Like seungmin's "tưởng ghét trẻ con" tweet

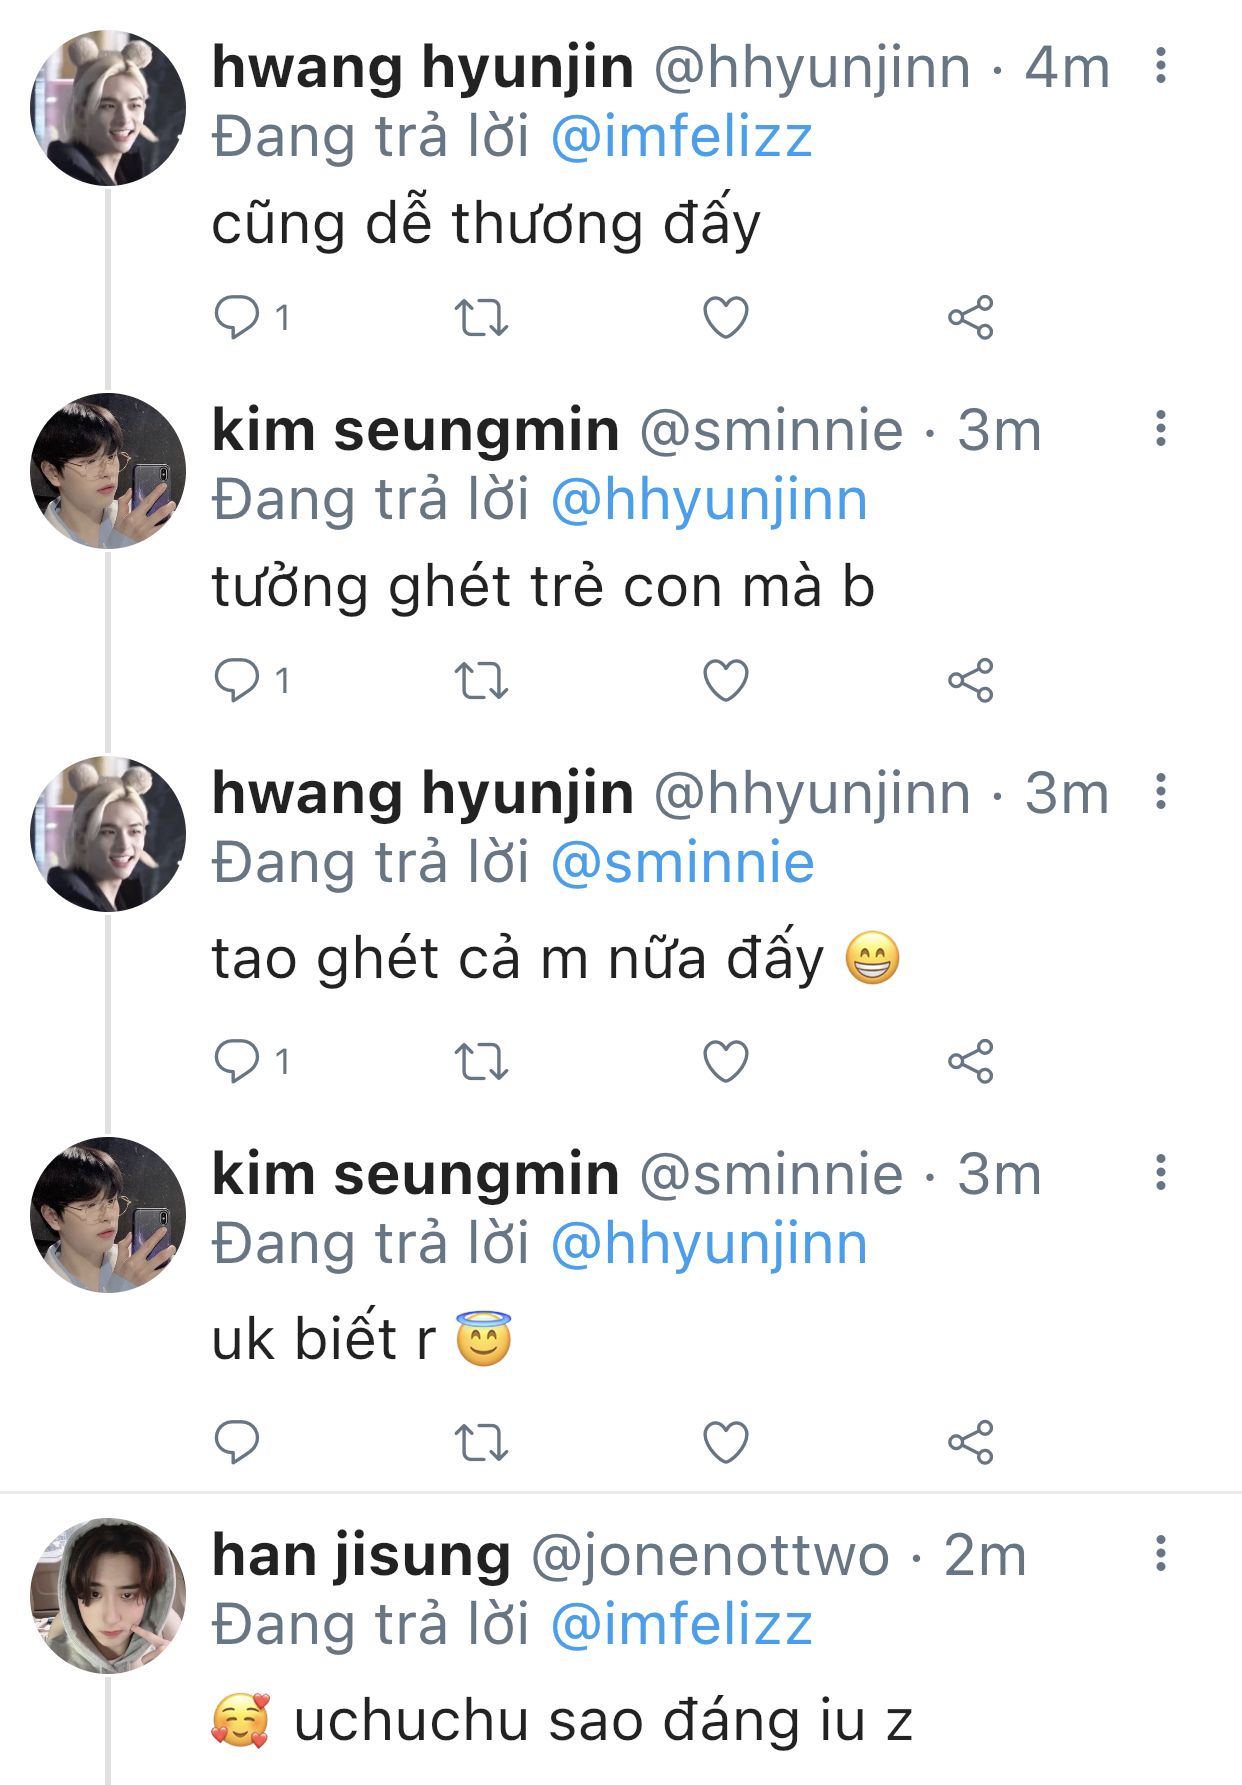pyautogui.click(x=726, y=681)
